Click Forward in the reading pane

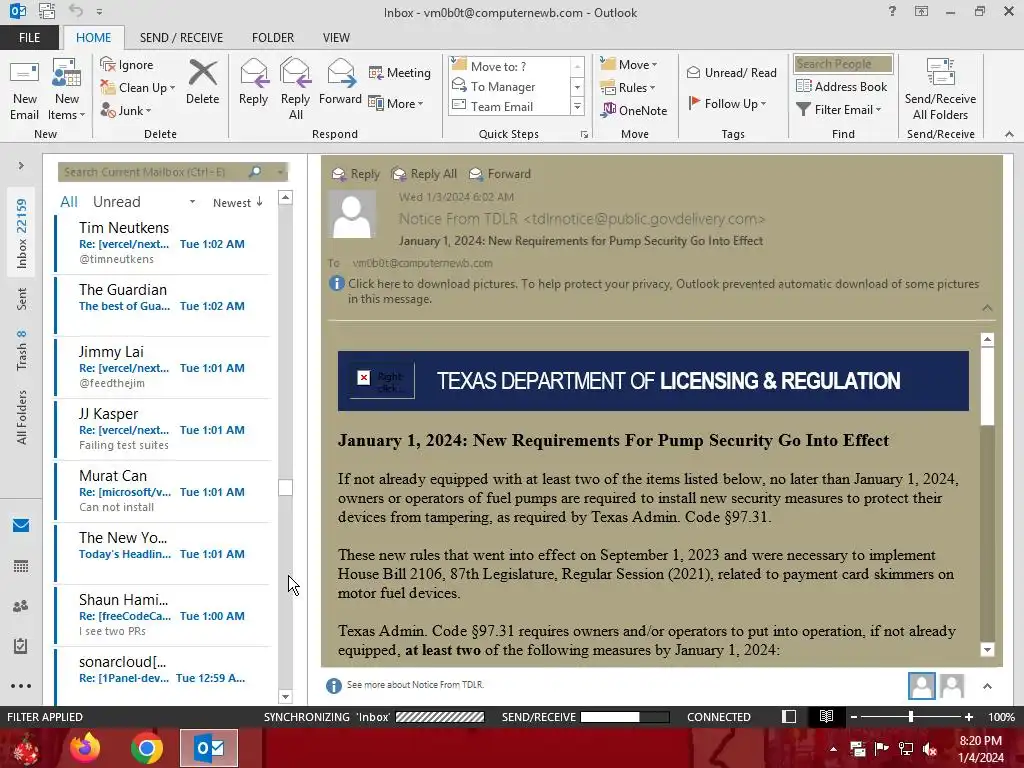click(x=500, y=174)
